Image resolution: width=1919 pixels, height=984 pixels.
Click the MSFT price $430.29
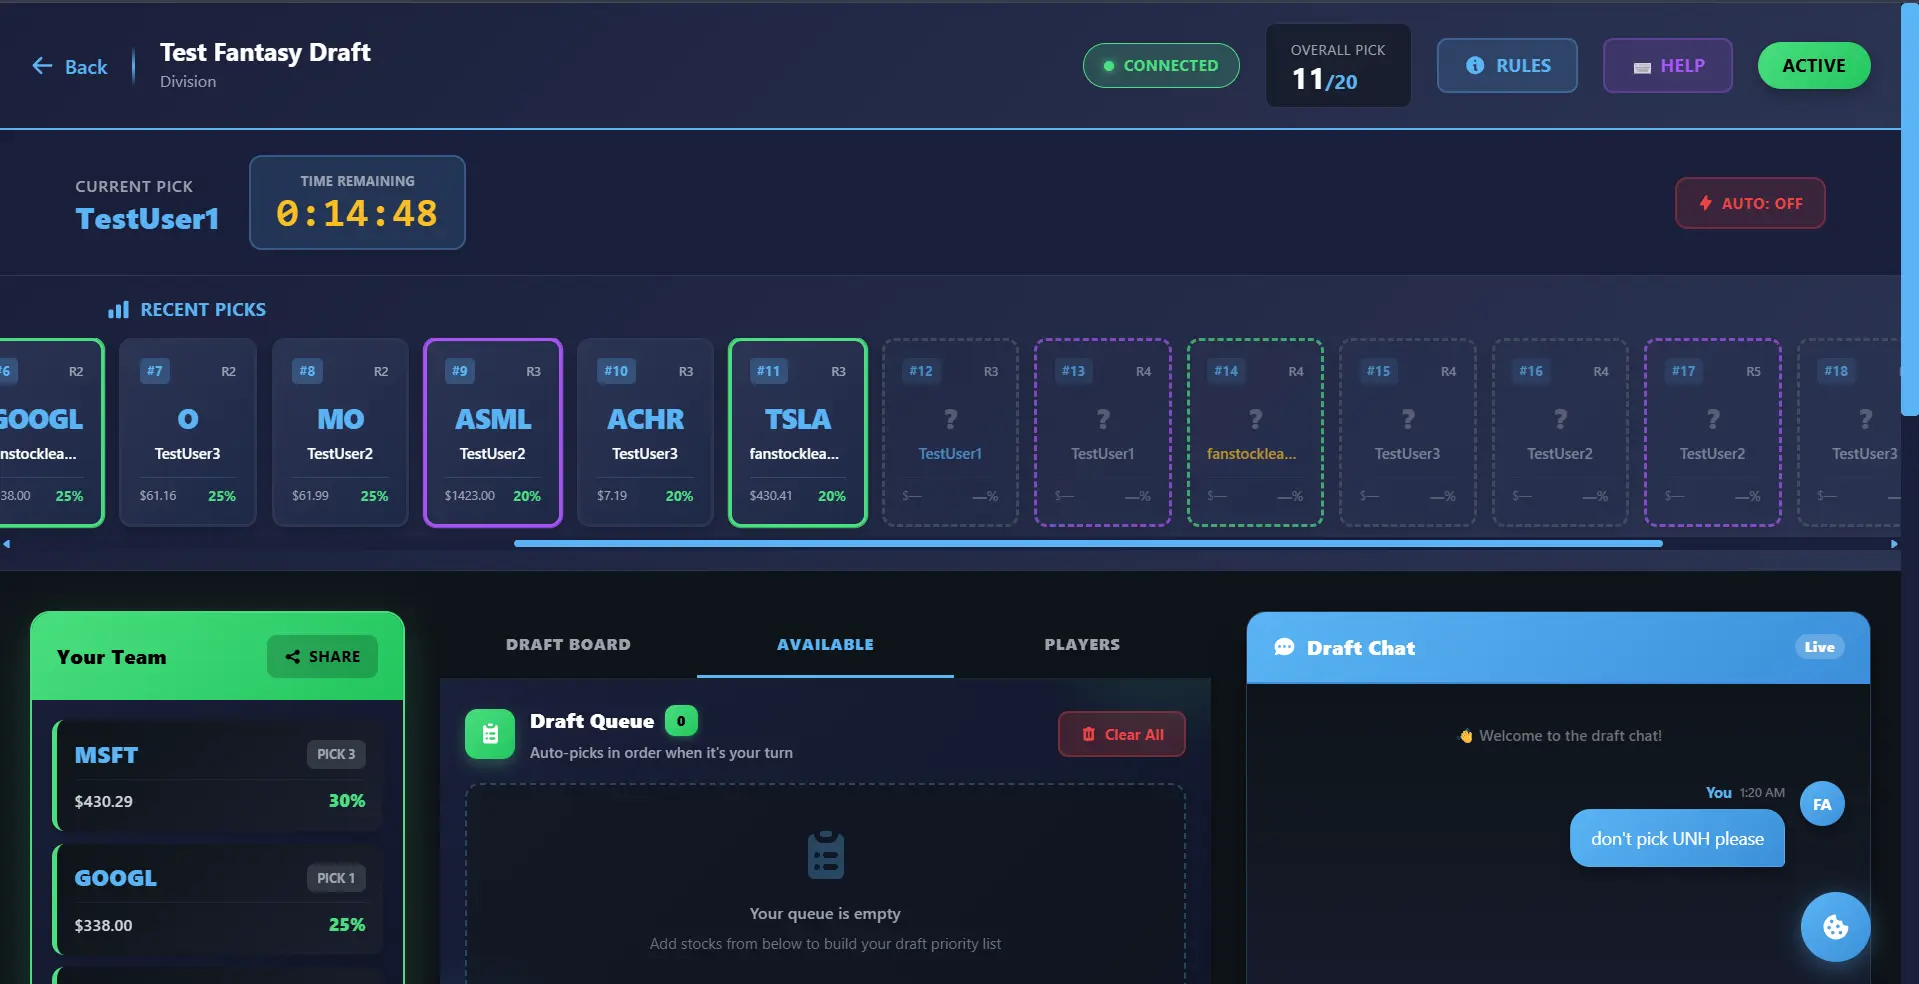[103, 801]
